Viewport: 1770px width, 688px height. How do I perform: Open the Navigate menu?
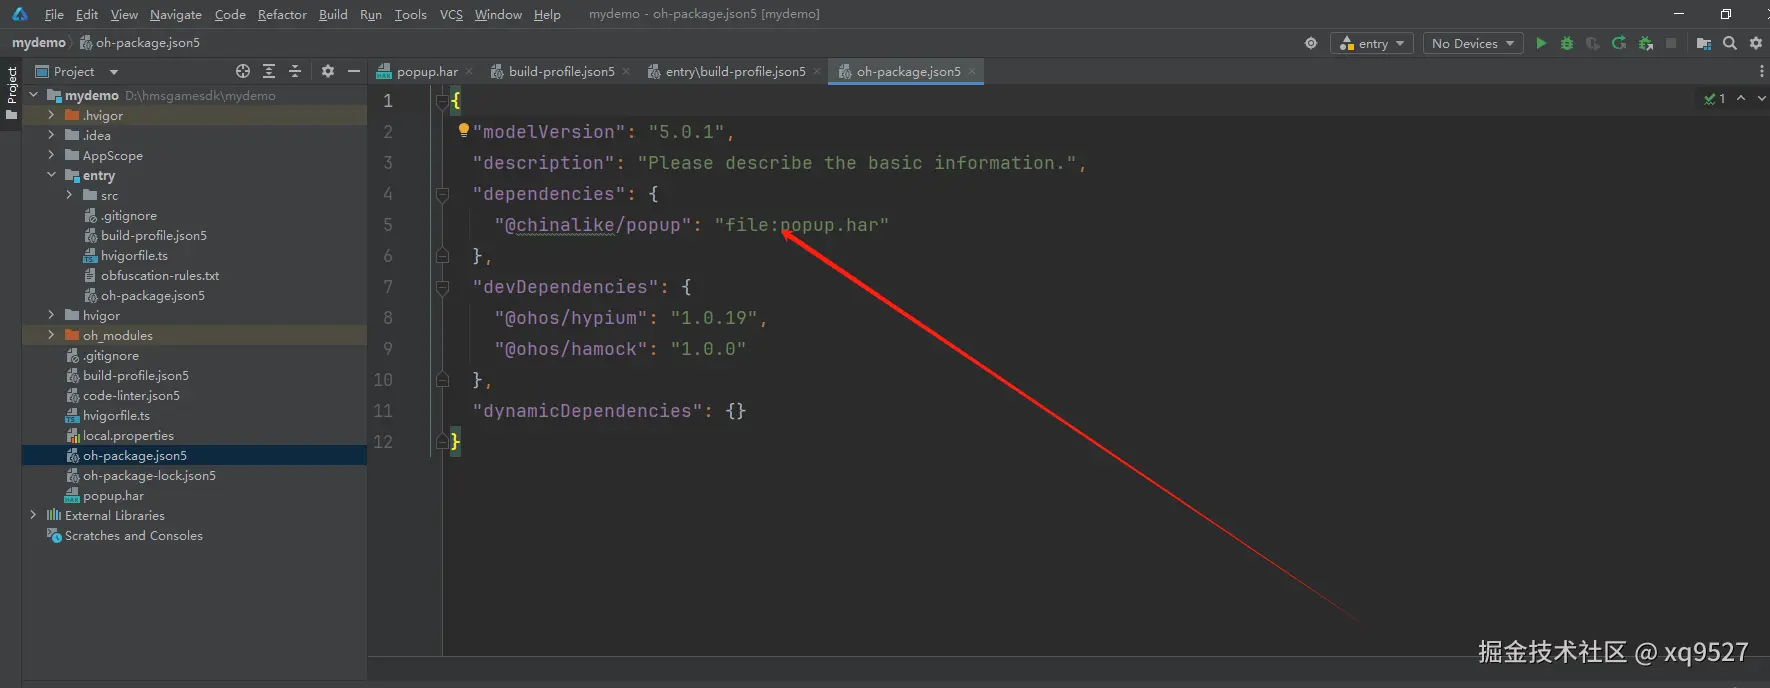(x=176, y=14)
